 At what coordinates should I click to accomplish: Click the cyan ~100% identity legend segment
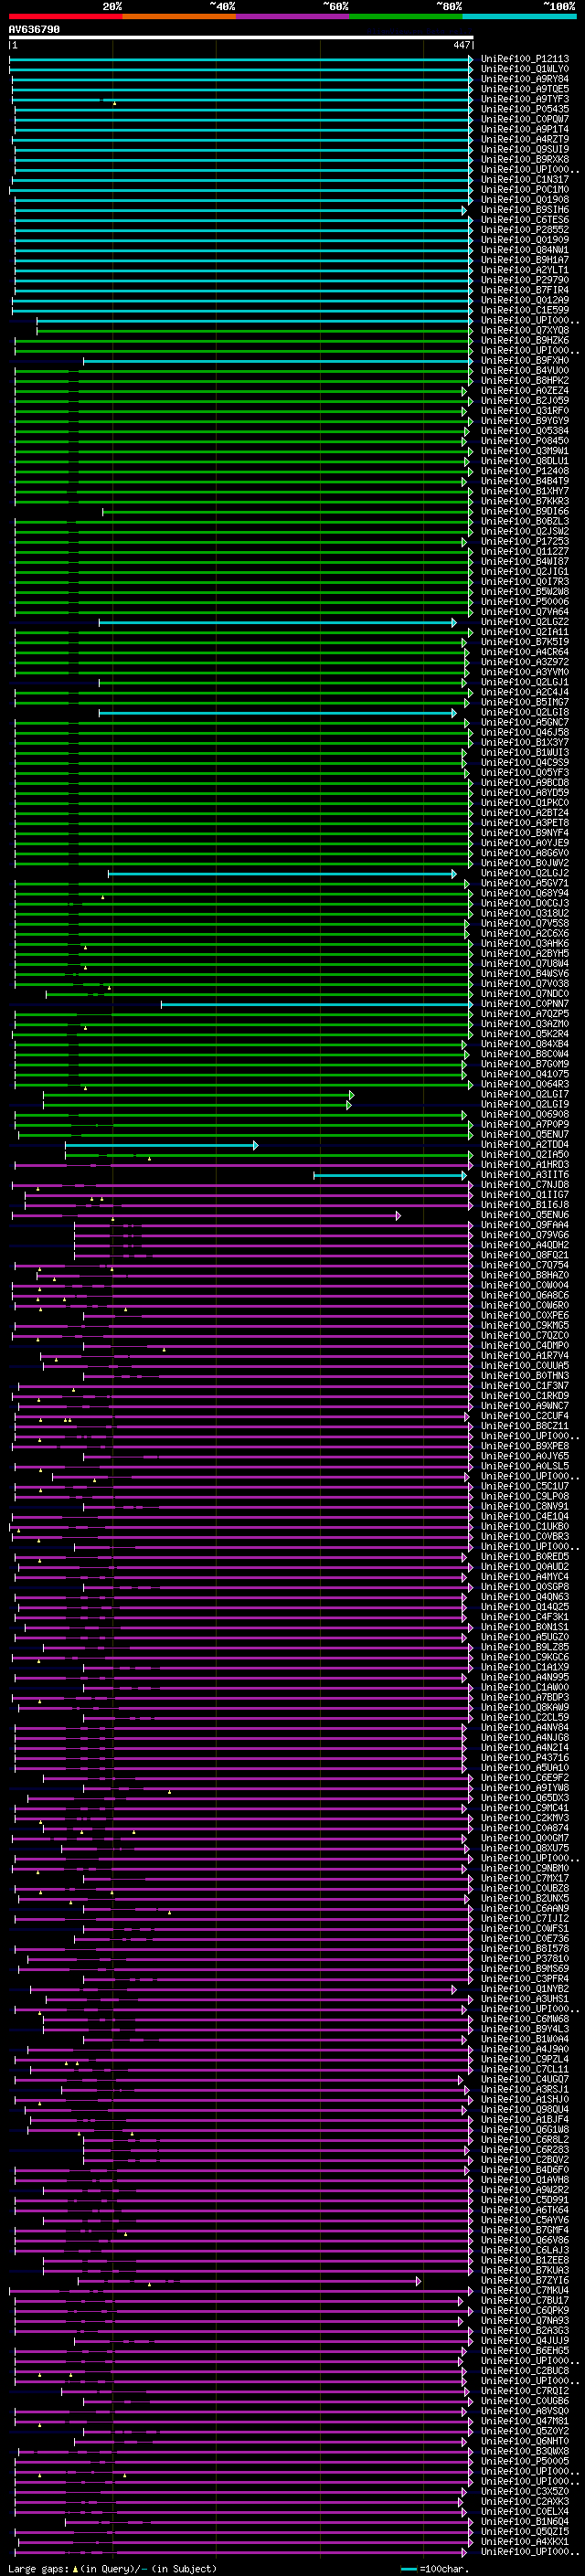pyautogui.click(x=518, y=16)
